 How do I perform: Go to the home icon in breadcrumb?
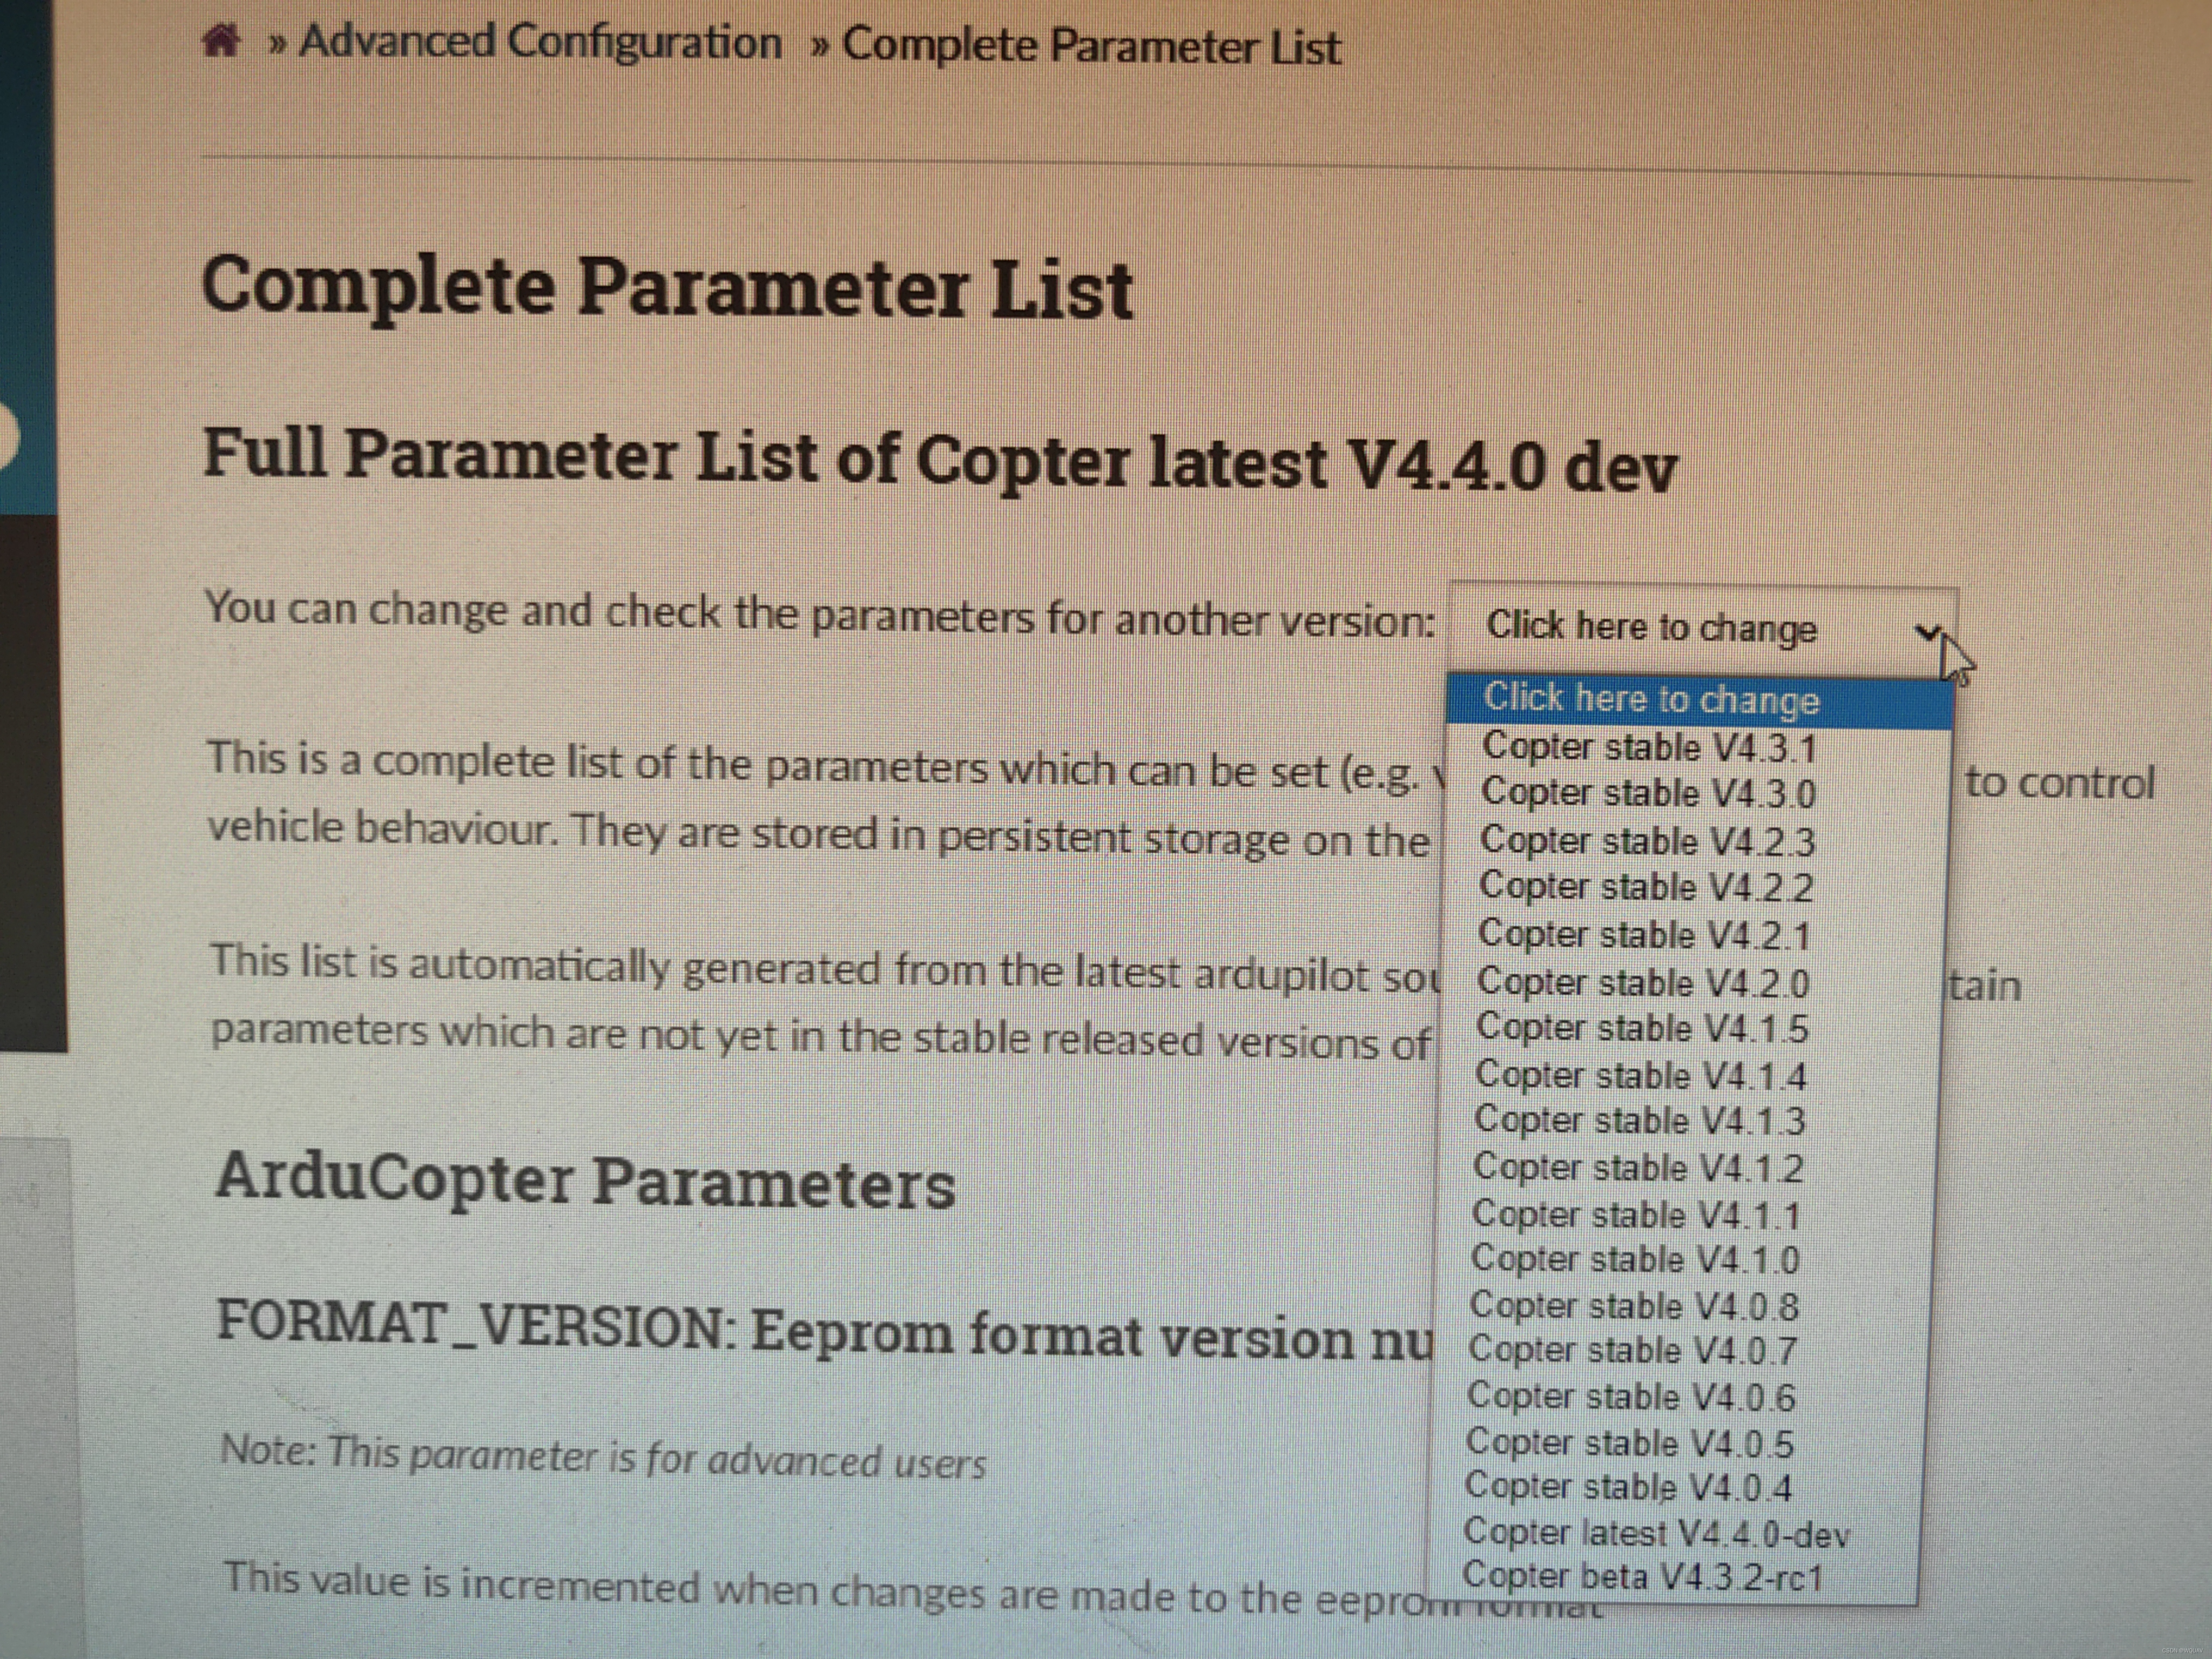(221, 41)
